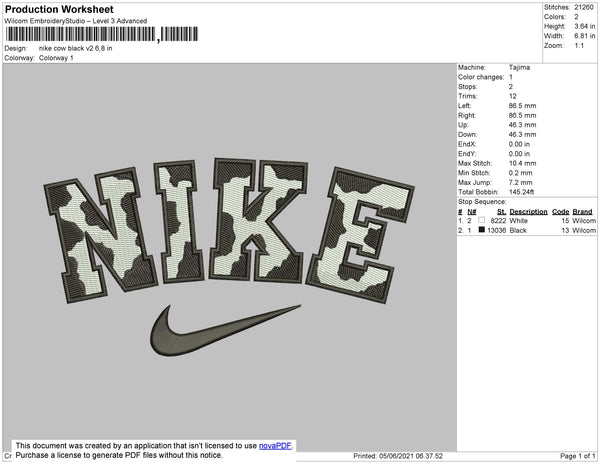Click the Machine value Tajima
The width and height of the screenshot is (600, 464).
pyautogui.click(x=519, y=68)
